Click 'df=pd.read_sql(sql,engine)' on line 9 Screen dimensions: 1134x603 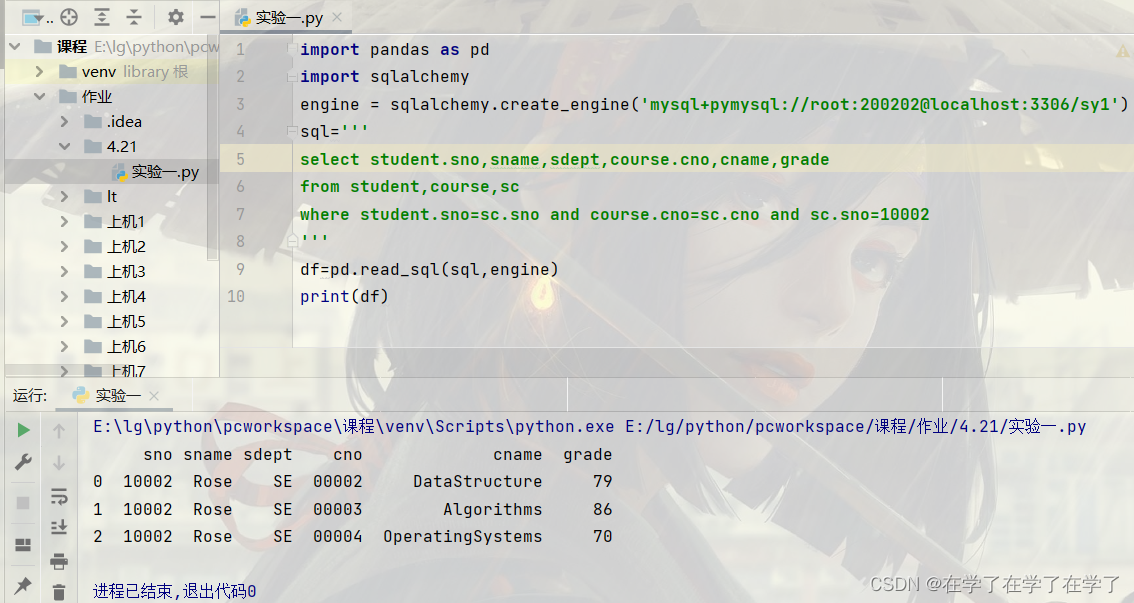point(430,270)
